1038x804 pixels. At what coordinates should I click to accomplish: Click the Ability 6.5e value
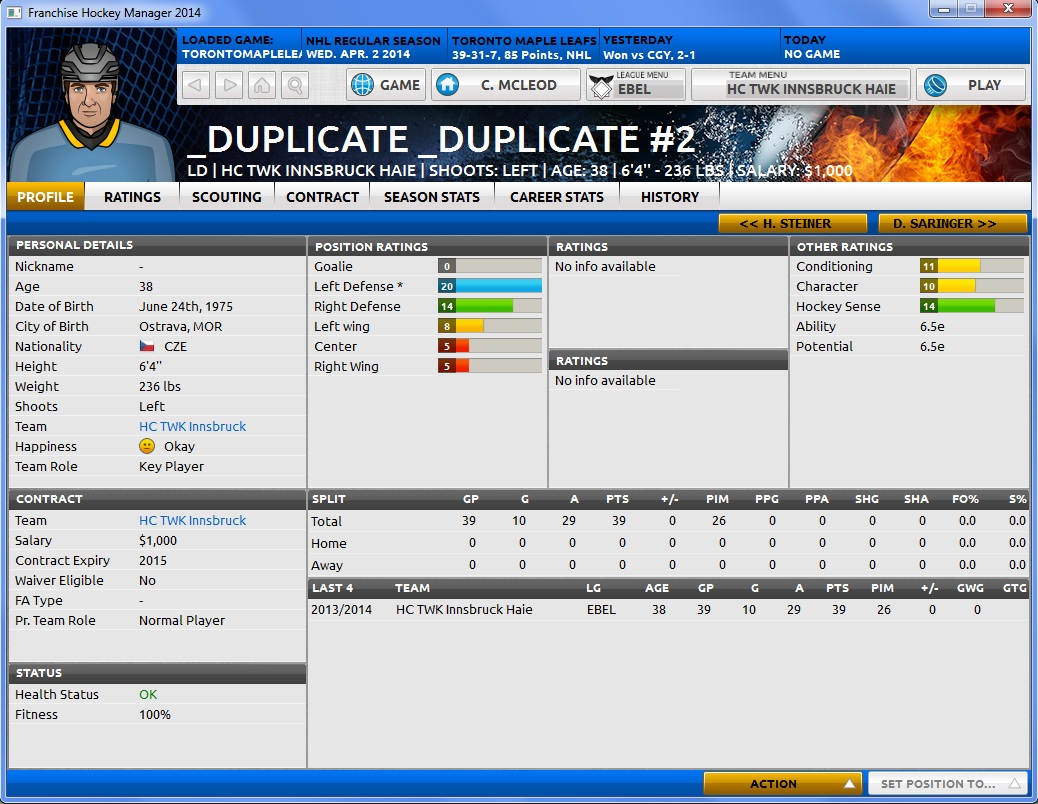(932, 326)
